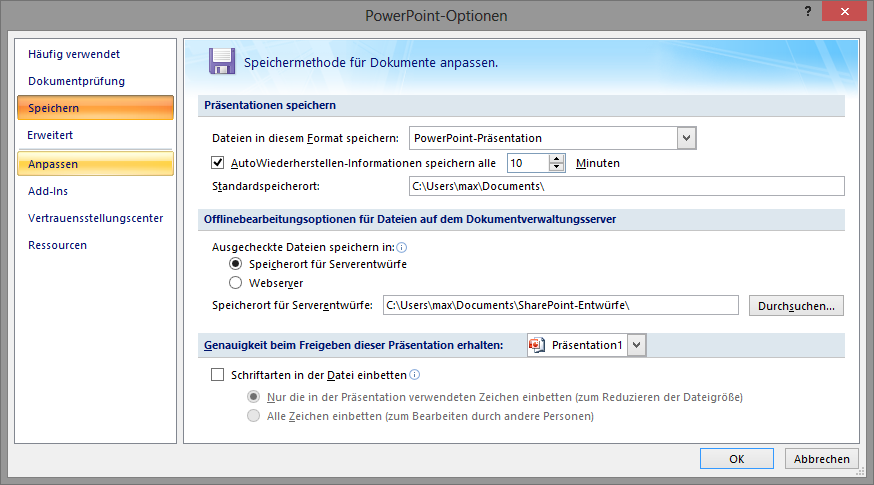The width and height of the screenshot is (874, 485).
Task: Cancel dialog with Abbrechen button
Action: [x=822, y=459]
